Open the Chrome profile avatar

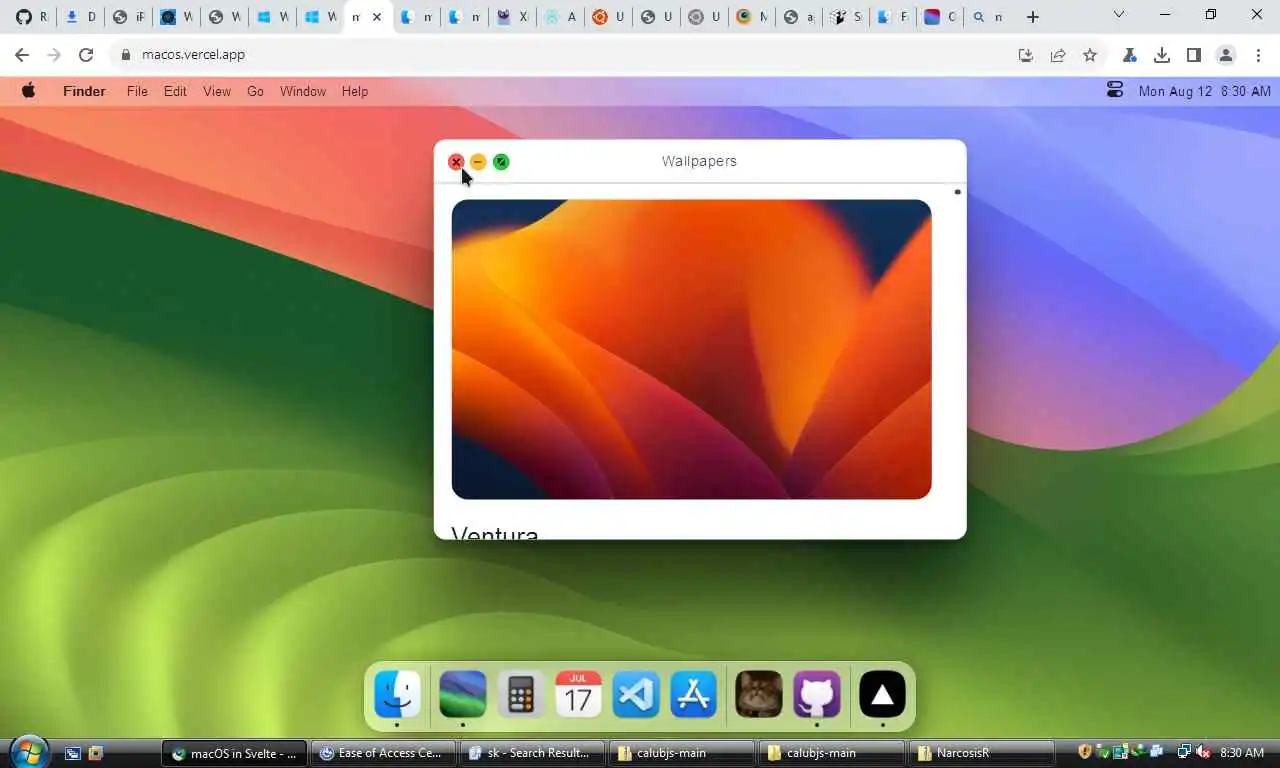[x=1226, y=55]
